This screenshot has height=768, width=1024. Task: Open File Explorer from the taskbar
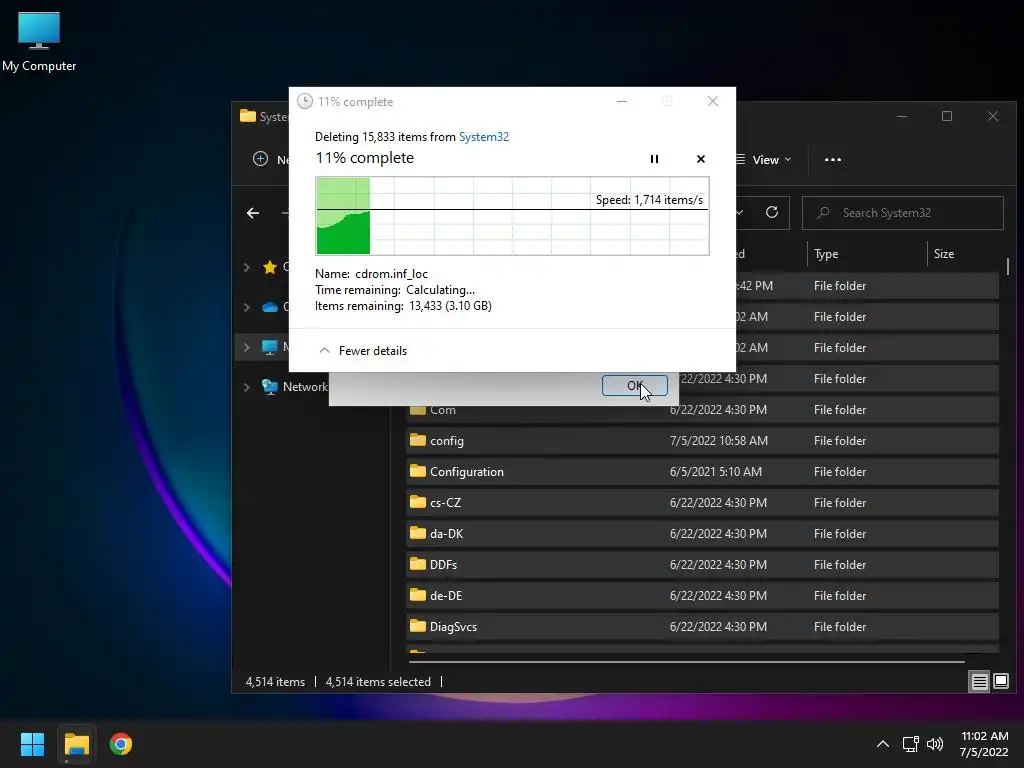[76, 744]
